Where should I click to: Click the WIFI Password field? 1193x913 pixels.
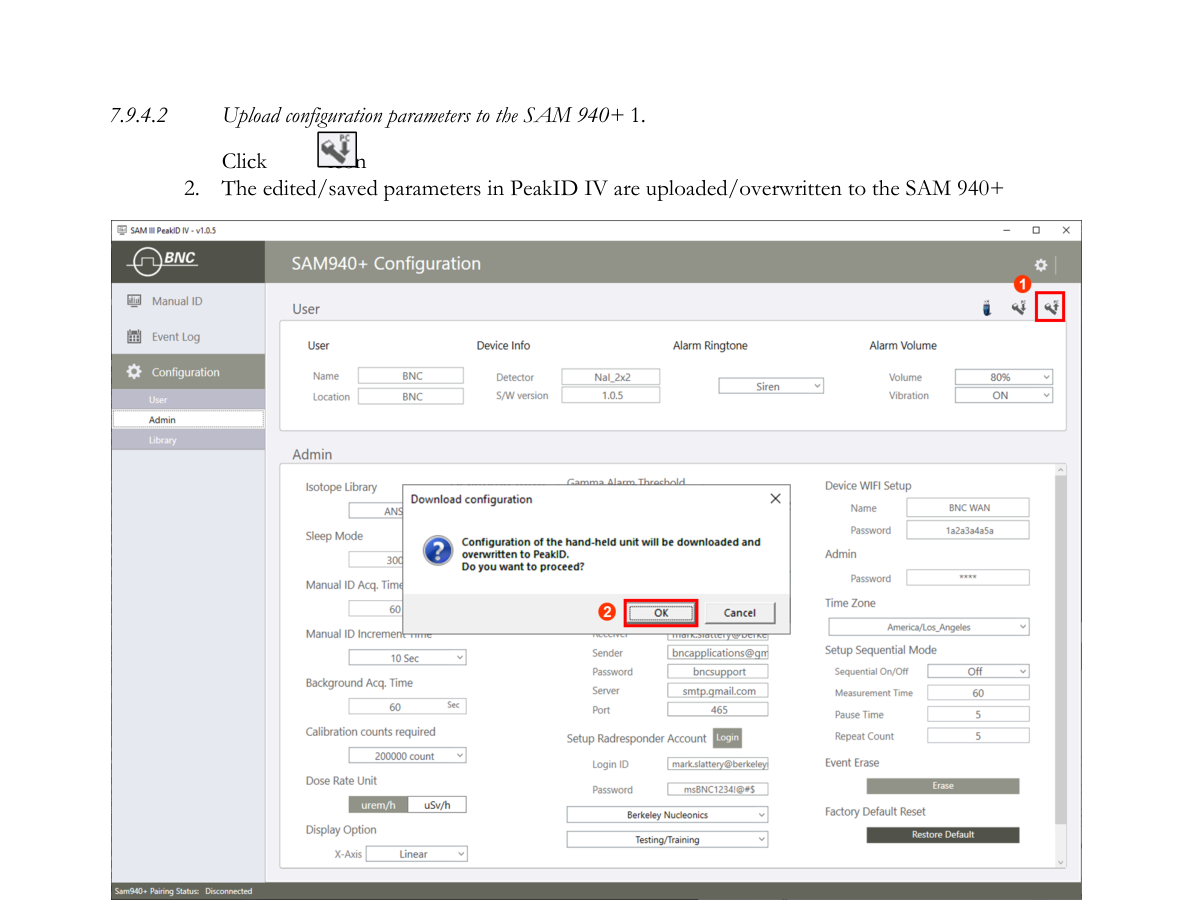point(968,530)
